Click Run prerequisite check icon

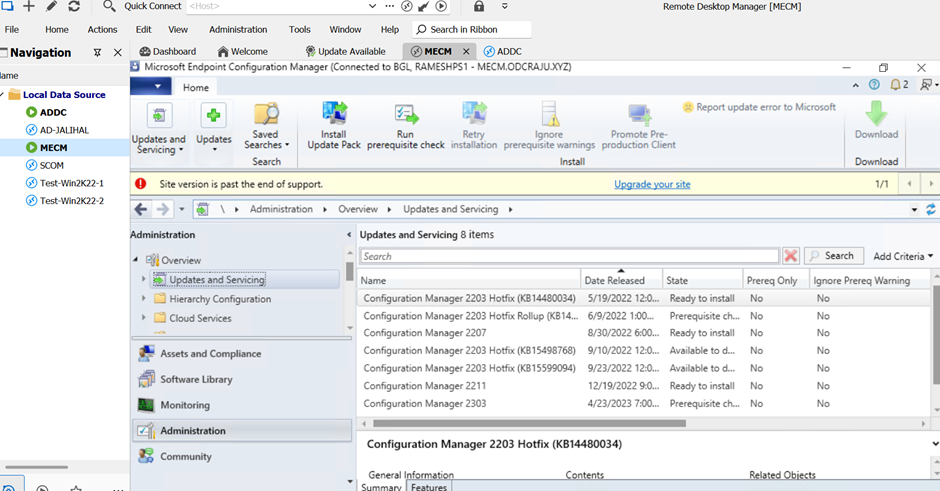coord(406,113)
